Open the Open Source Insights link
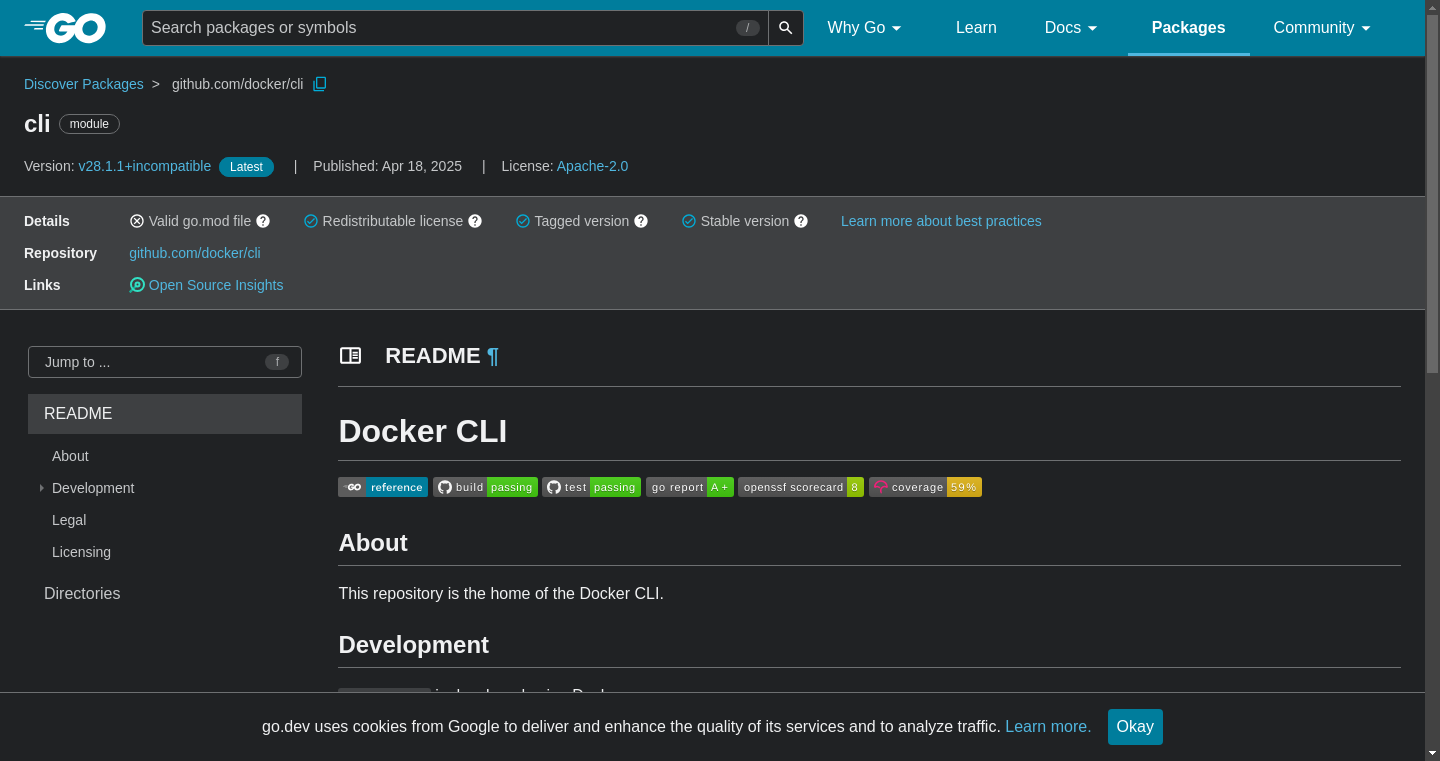 click(216, 285)
